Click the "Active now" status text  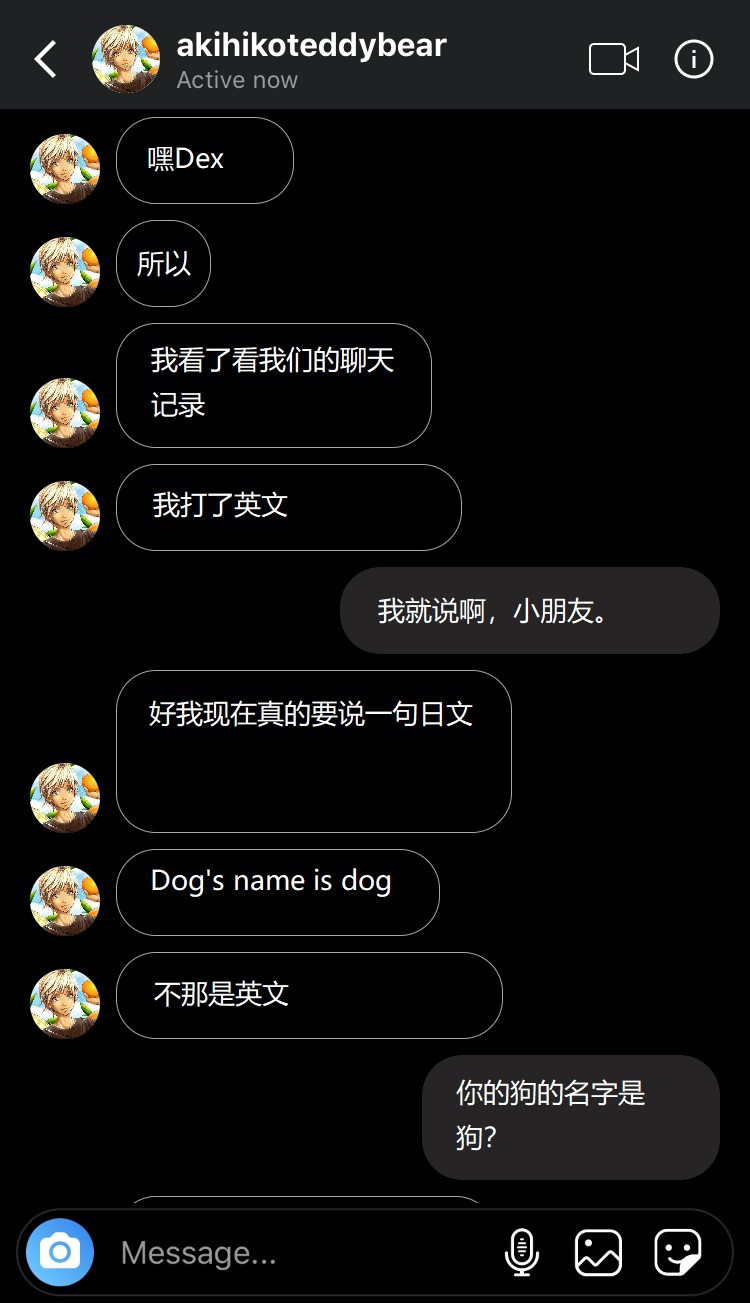pos(237,80)
